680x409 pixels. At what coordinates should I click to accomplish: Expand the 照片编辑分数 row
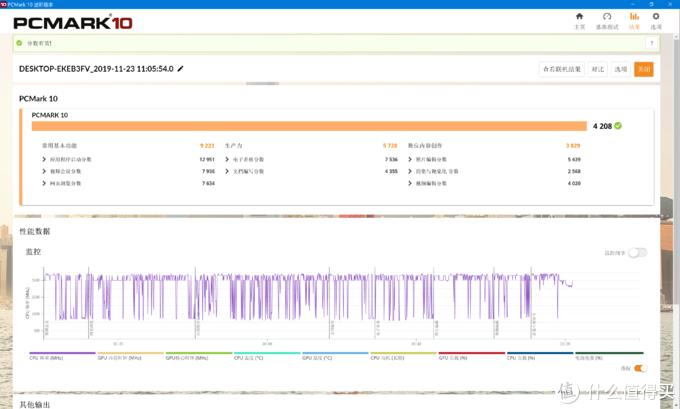(x=410, y=159)
